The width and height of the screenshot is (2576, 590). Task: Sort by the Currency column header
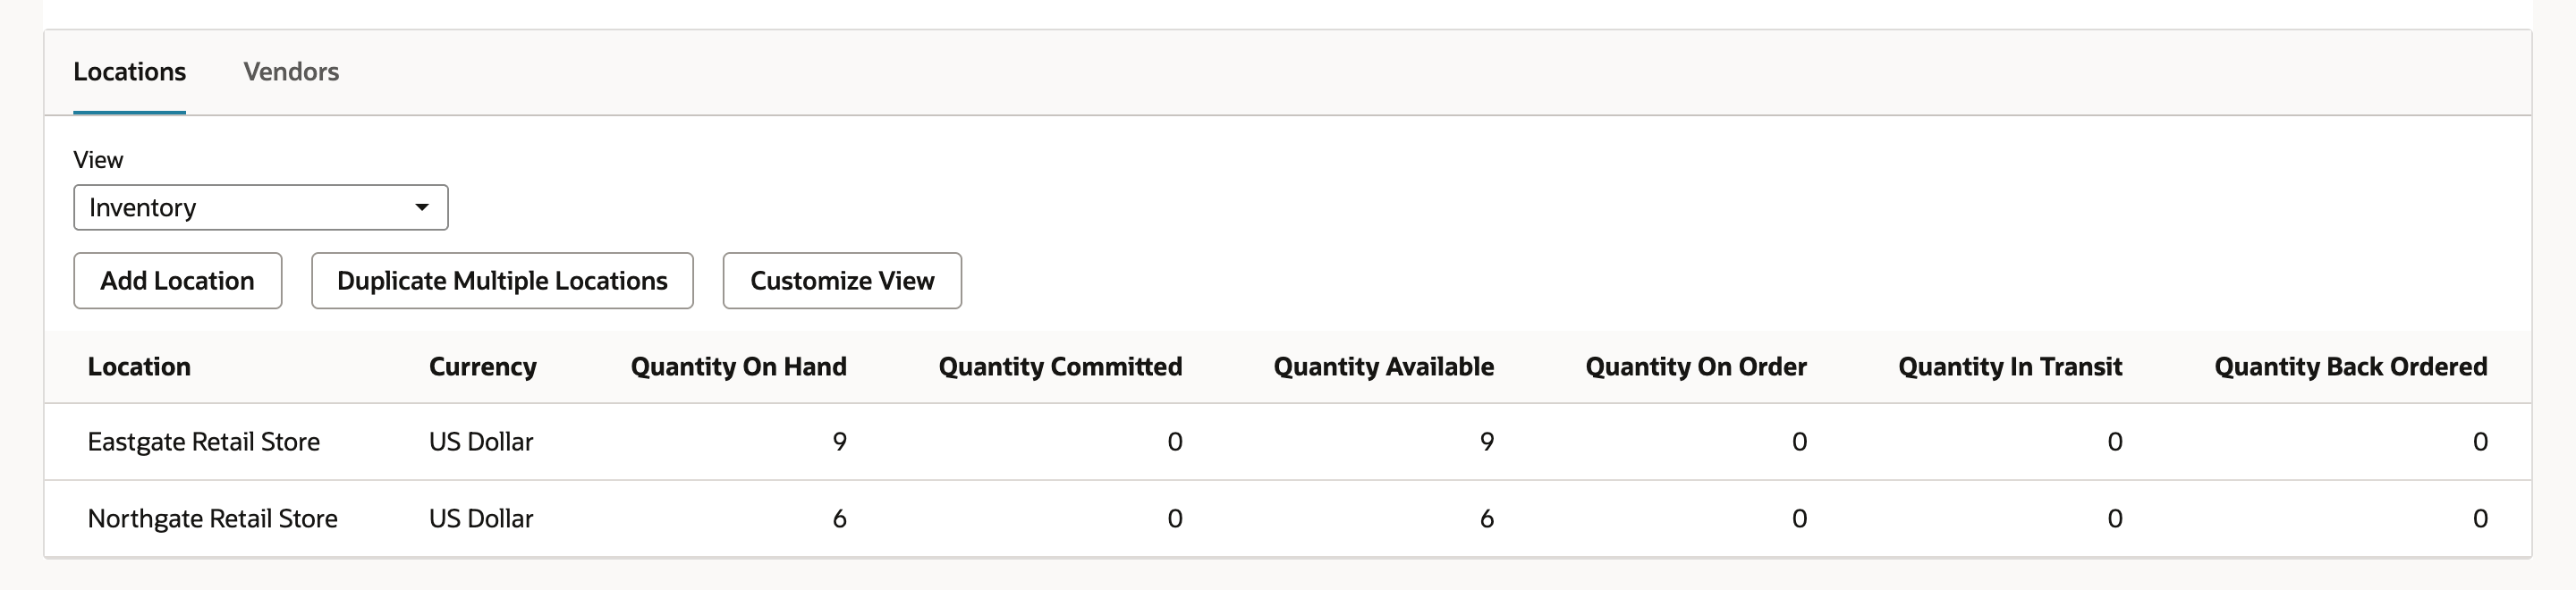[x=483, y=367]
